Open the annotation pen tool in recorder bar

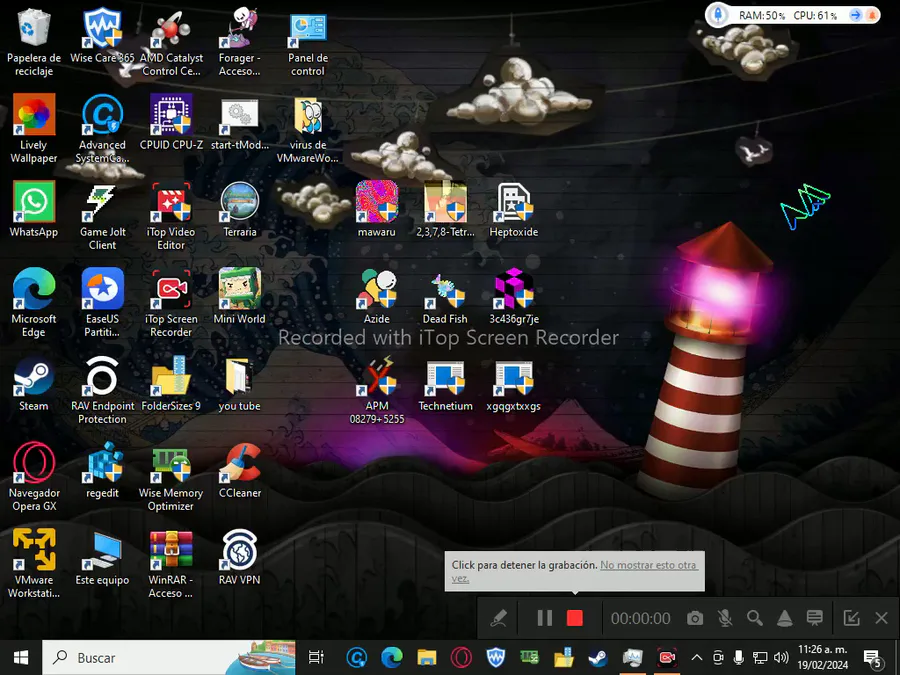(498, 618)
